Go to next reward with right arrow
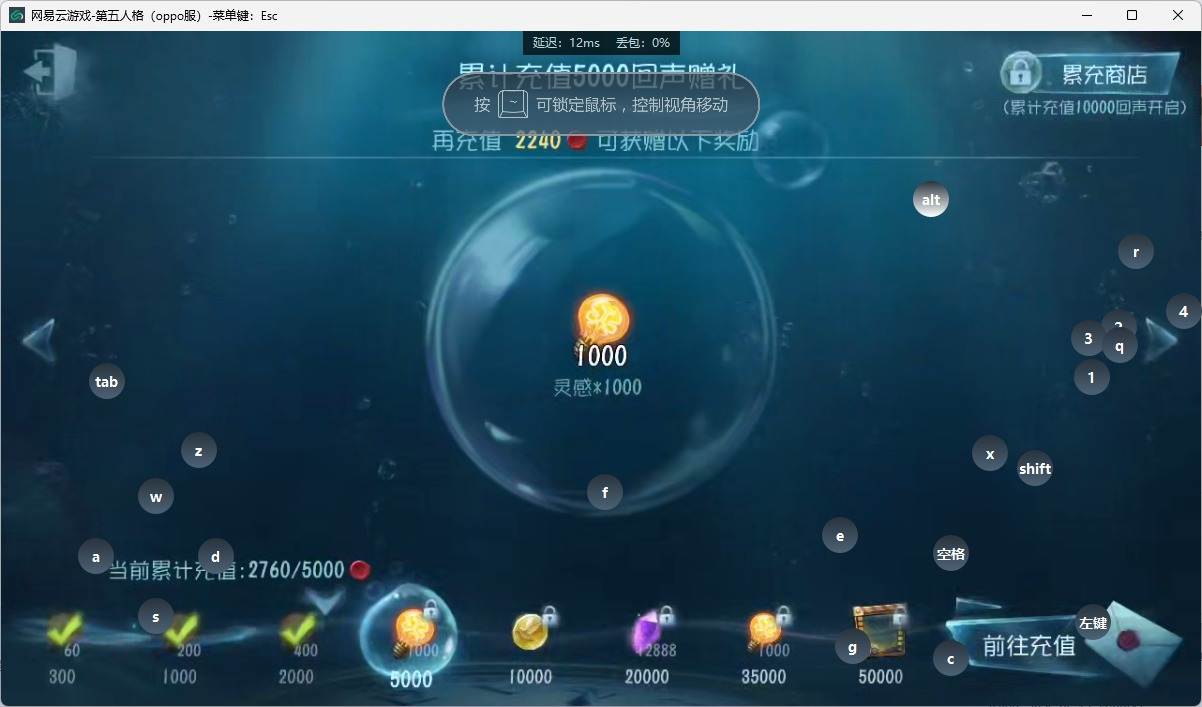Image resolution: width=1202 pixels, height=707 pixels. point(1161,340)
